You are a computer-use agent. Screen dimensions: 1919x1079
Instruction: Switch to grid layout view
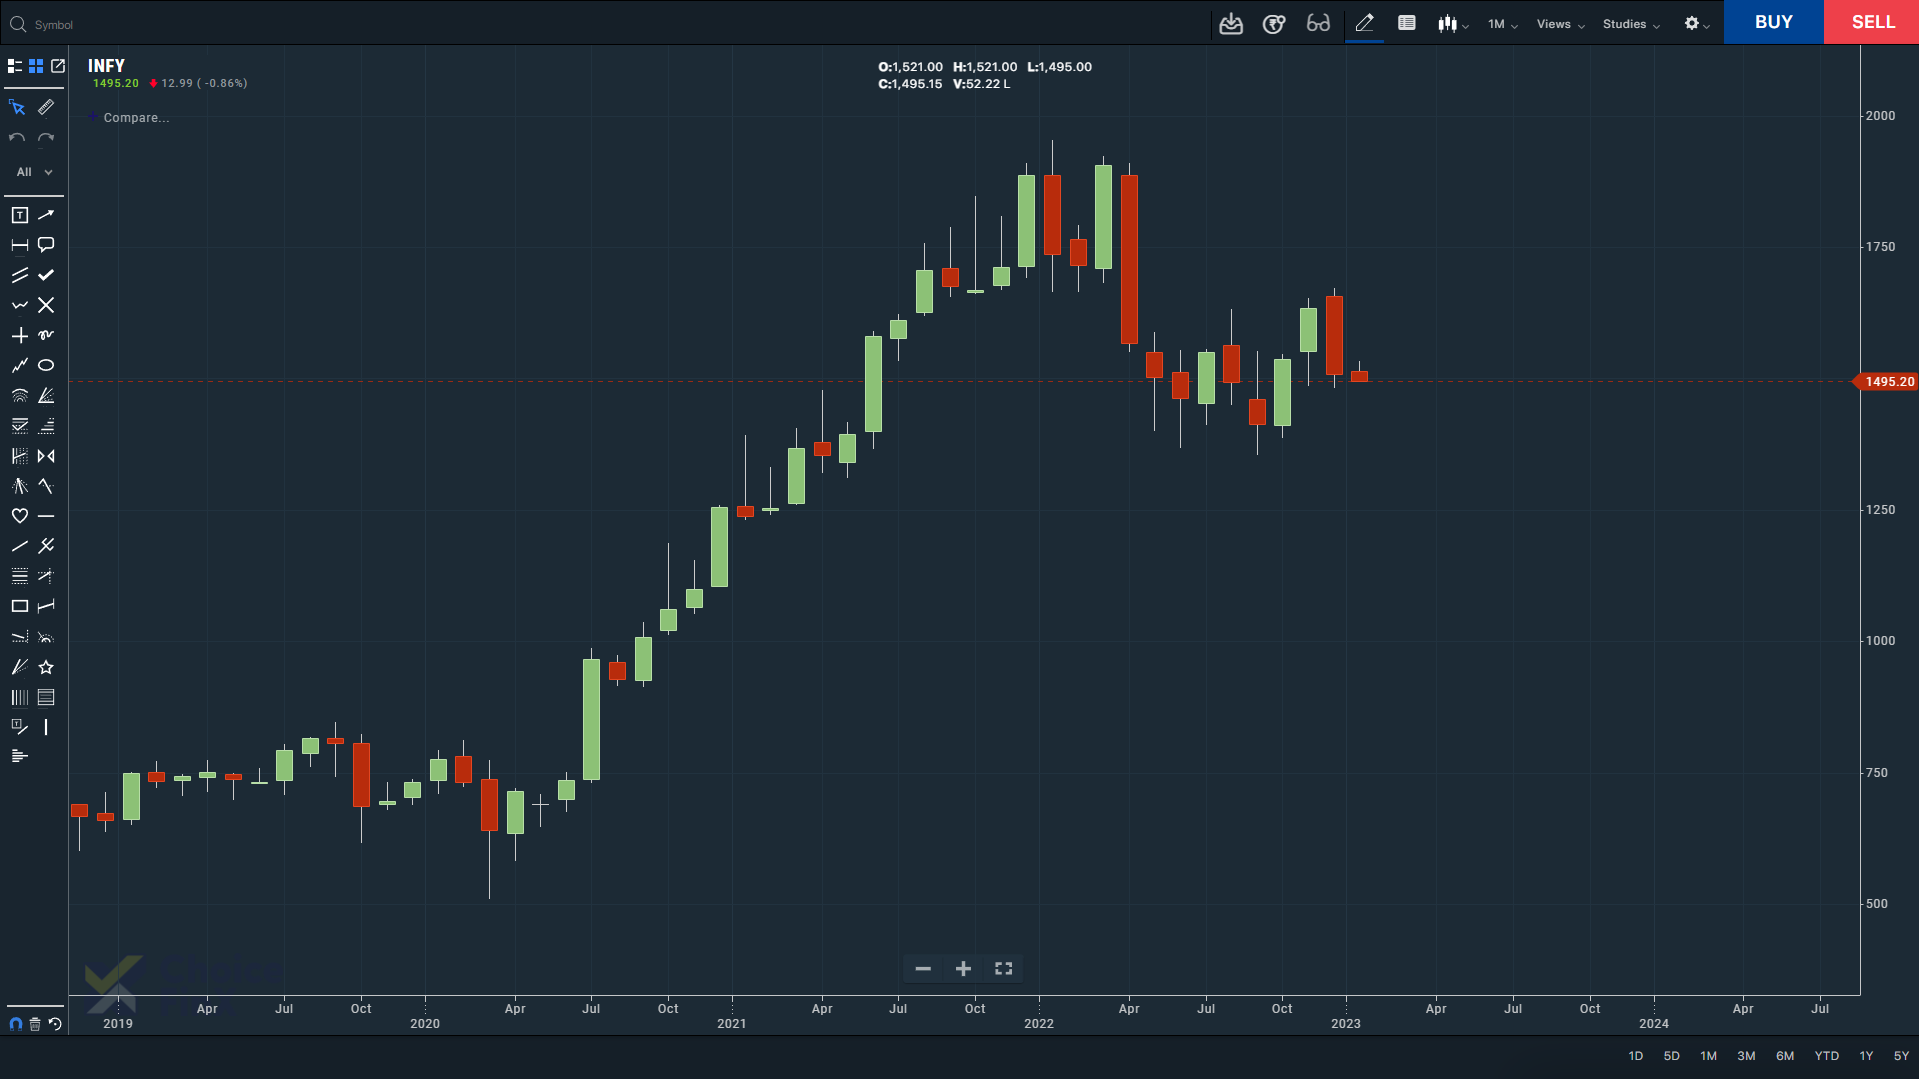pyautogui.click(x=36, y=66)
